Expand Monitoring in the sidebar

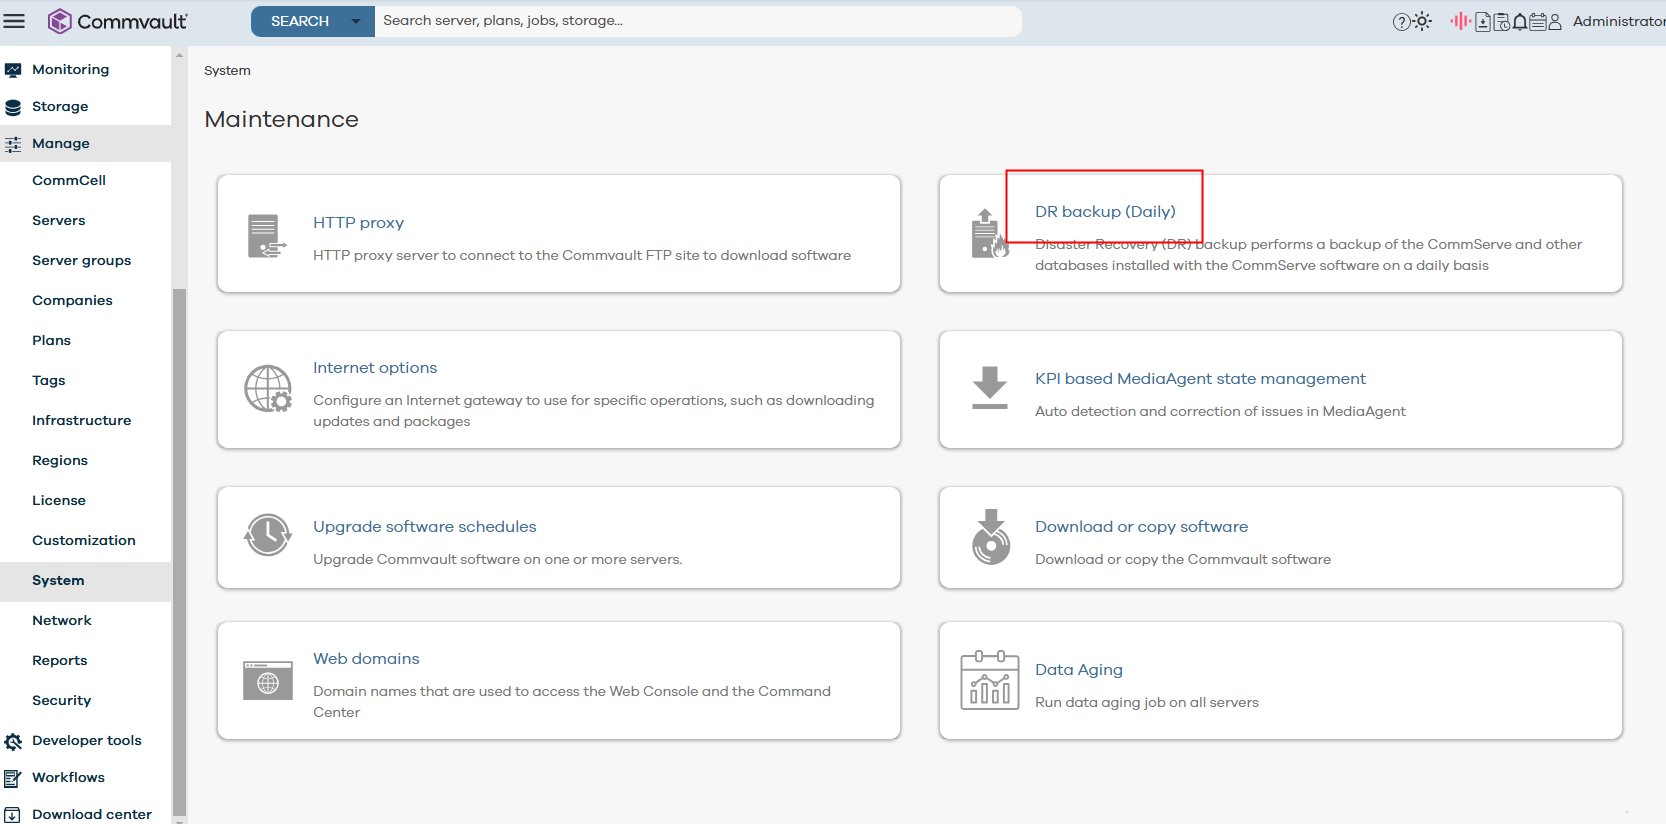click(70, 69)
